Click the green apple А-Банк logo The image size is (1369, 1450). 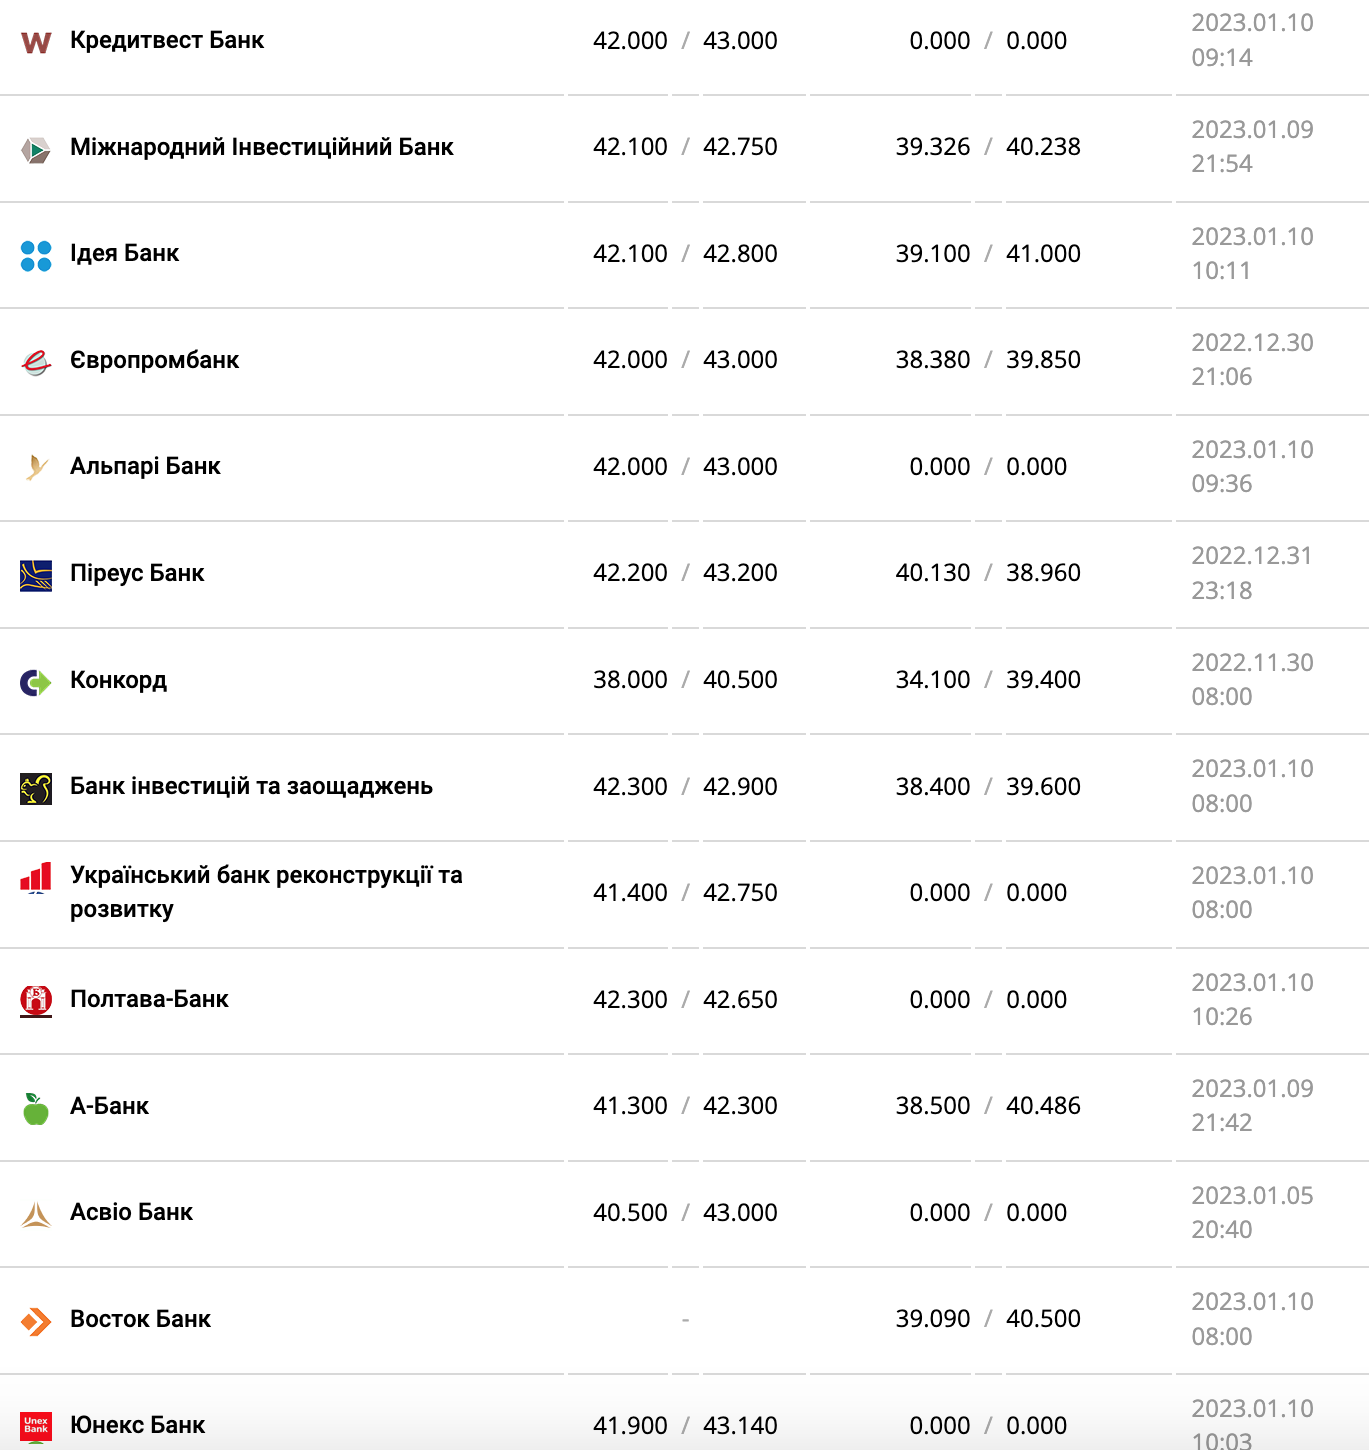point(36,1108)
